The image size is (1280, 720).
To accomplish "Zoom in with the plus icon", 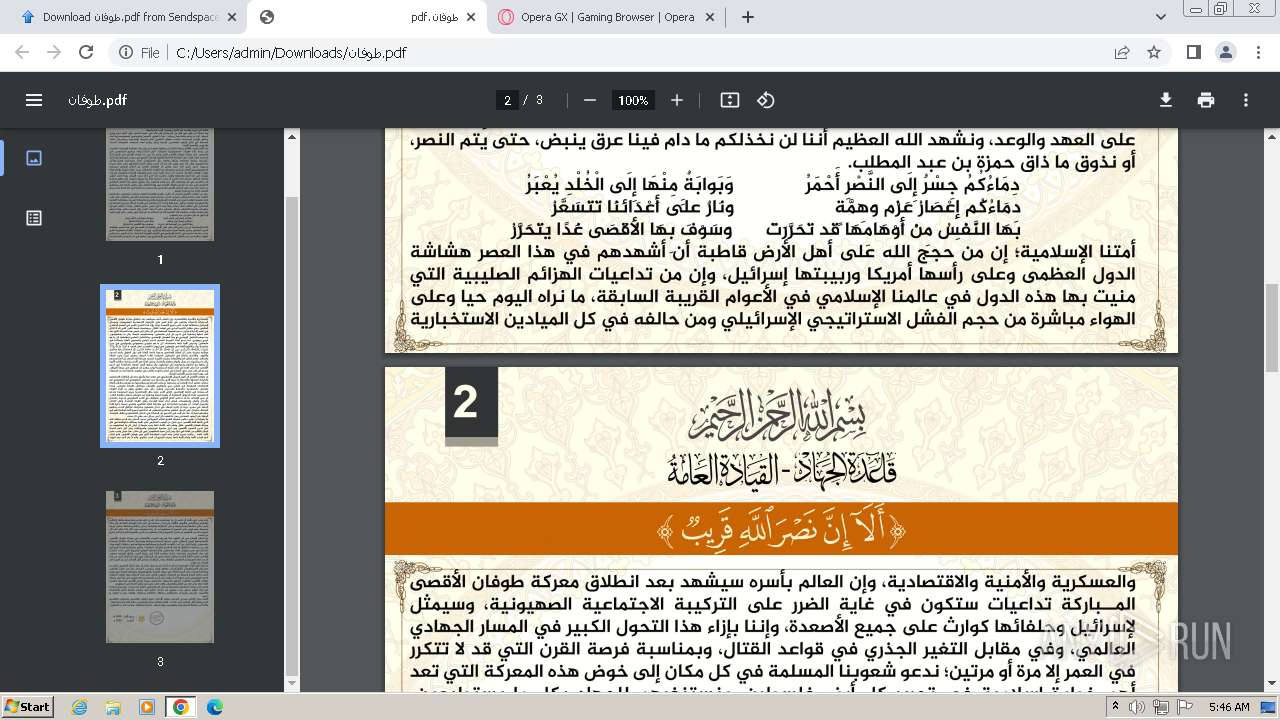I will tap(677, 100).
